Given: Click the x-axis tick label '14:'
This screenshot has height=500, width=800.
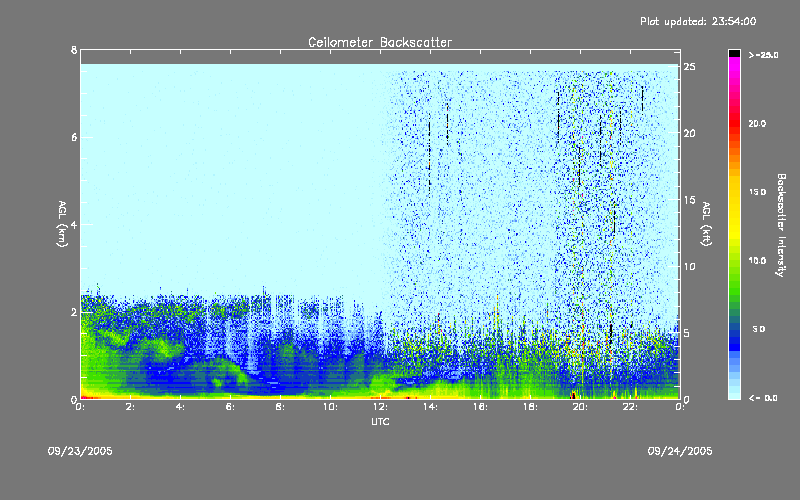Looking at the screenshot, I should click(x=430, y=407).
